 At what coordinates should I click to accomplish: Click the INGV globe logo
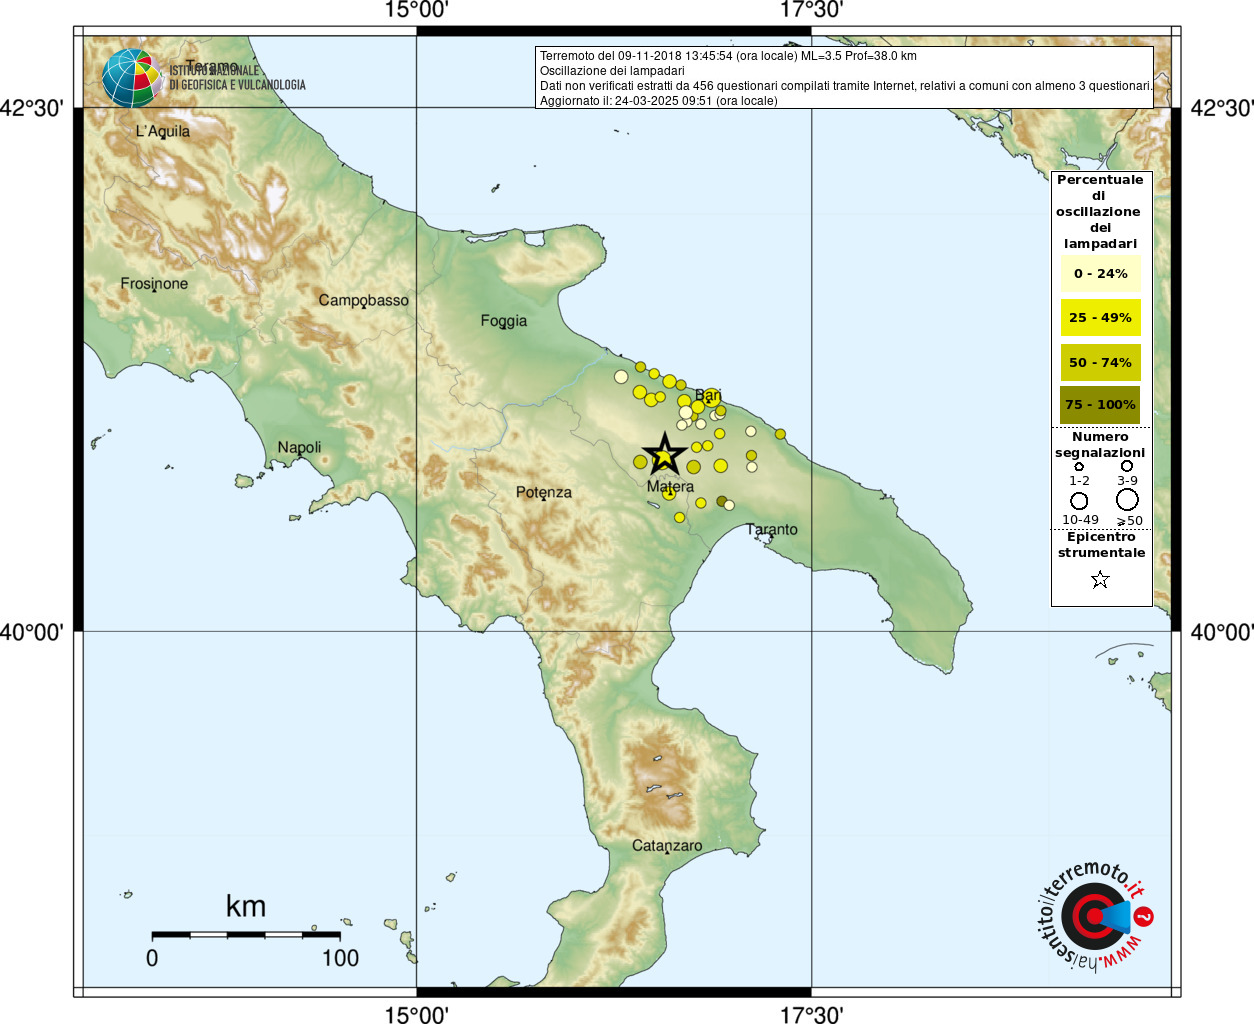click(x=132, y=78)
